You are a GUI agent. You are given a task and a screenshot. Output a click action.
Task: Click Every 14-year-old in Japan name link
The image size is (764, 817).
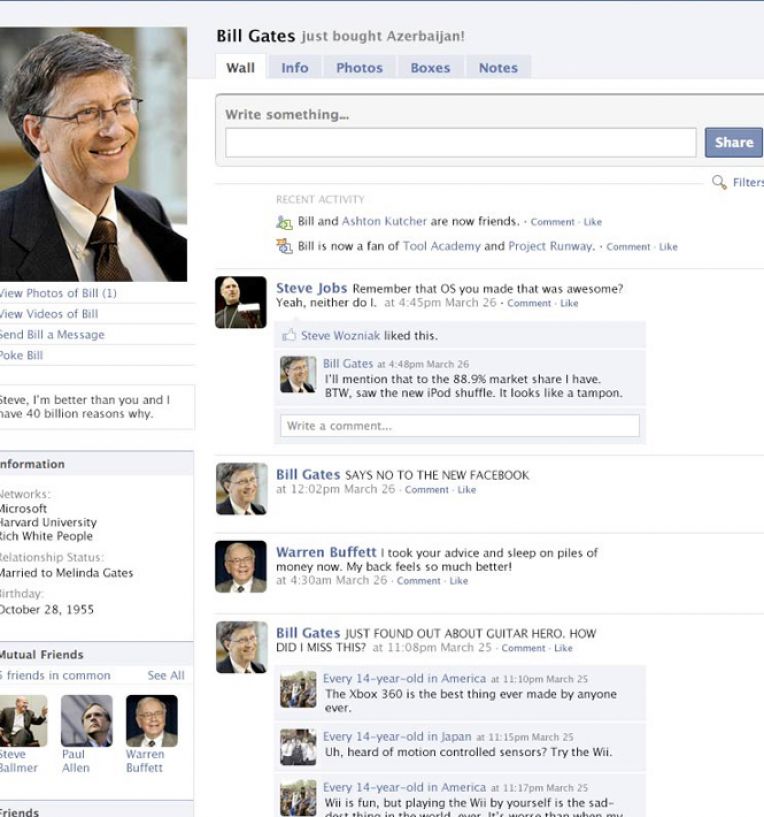tap(397, 736)
